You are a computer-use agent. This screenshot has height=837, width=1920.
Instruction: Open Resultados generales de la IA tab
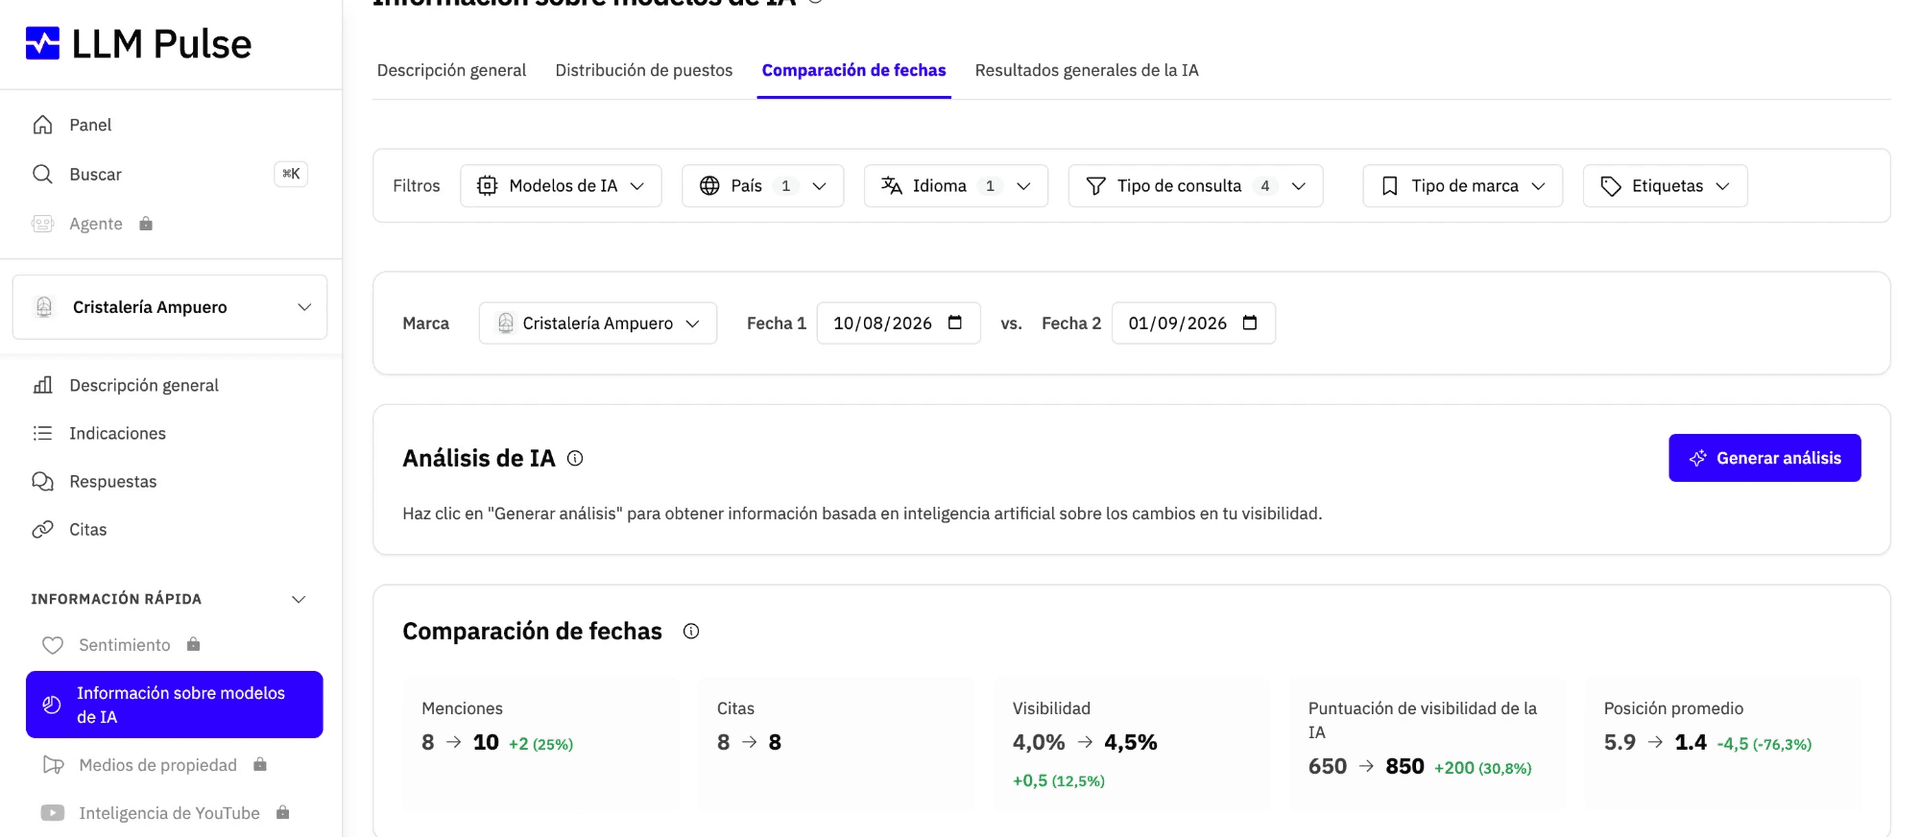pos(1087,70)
